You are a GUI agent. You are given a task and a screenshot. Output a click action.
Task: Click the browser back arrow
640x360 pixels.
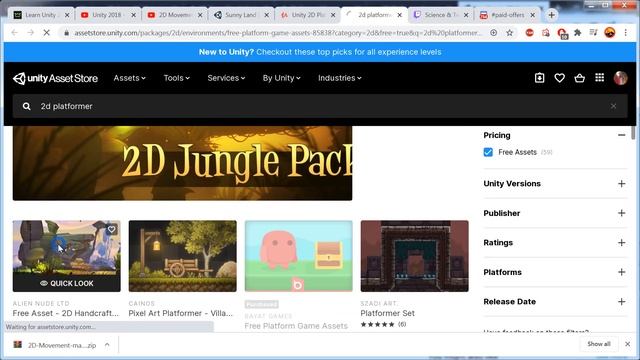pyautogui.click(x=15, y=33)
